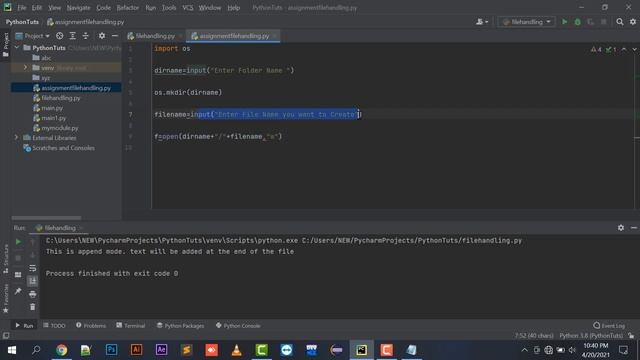Open IDE settings gear at top right
The image size is (640, 360).
[633, 22]
